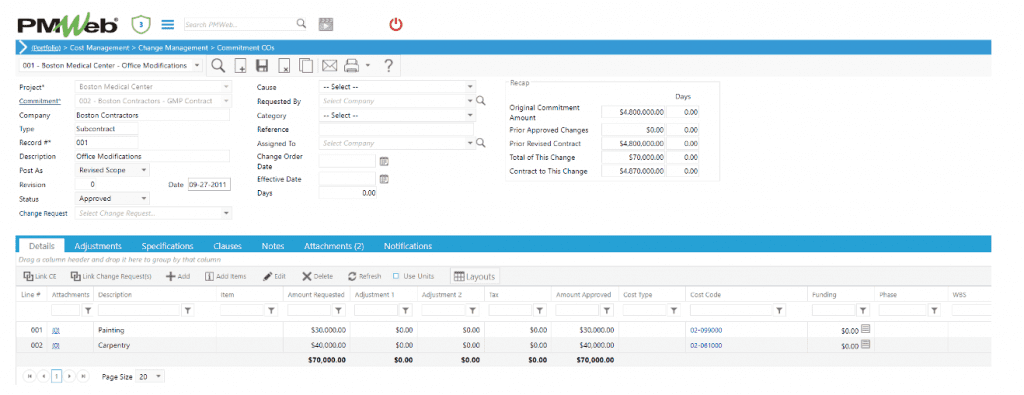Click the Assigned To lookup magnifier
The width and height of the screenshot is (1024, 395).
481,143
